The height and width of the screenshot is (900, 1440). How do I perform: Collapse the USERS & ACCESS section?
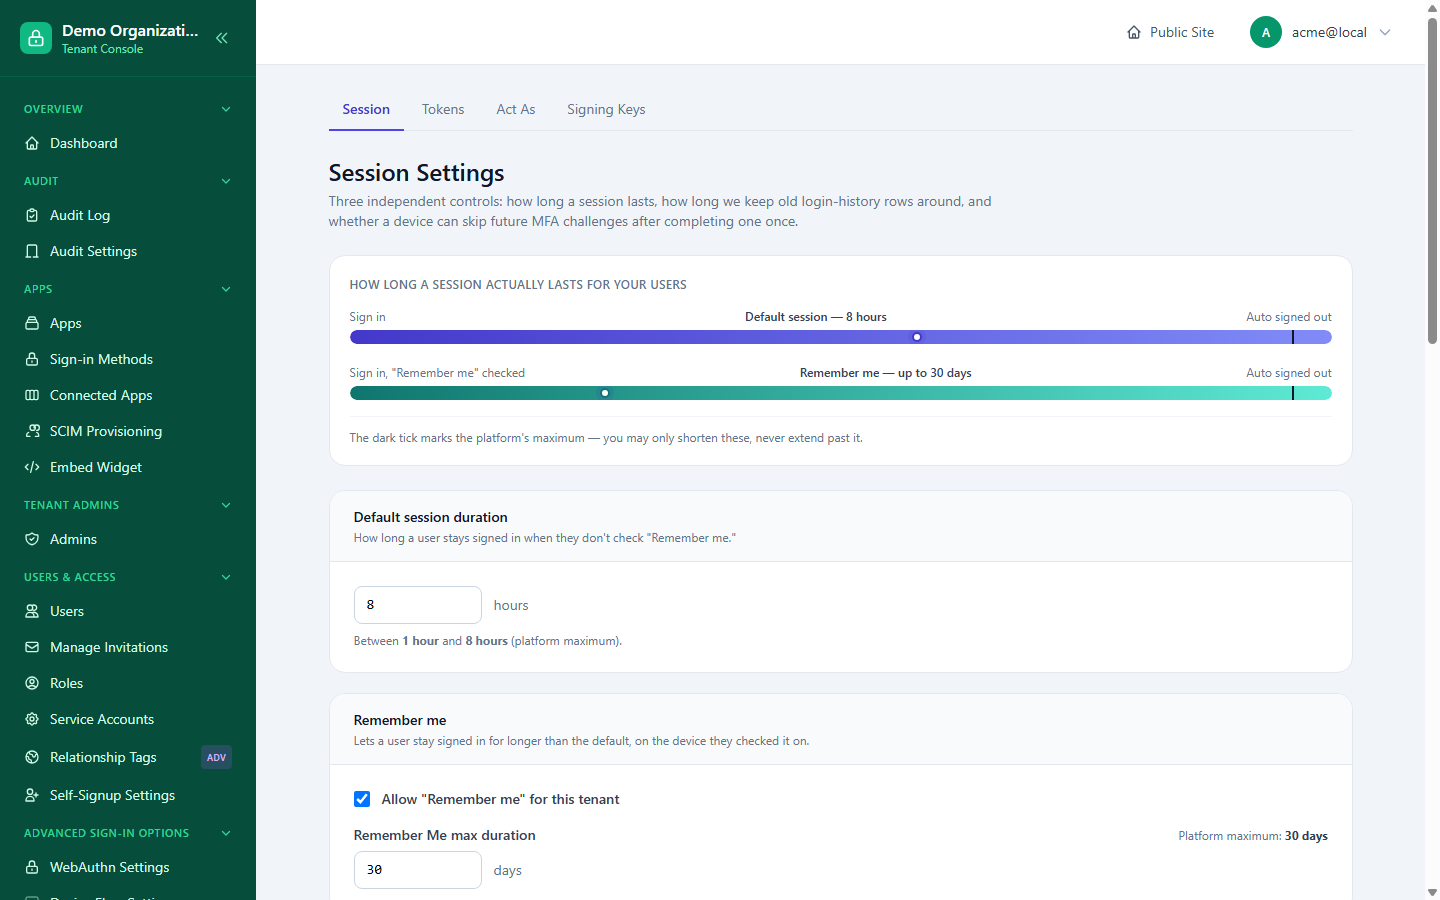pyautogui.click(x=226, y=577)
